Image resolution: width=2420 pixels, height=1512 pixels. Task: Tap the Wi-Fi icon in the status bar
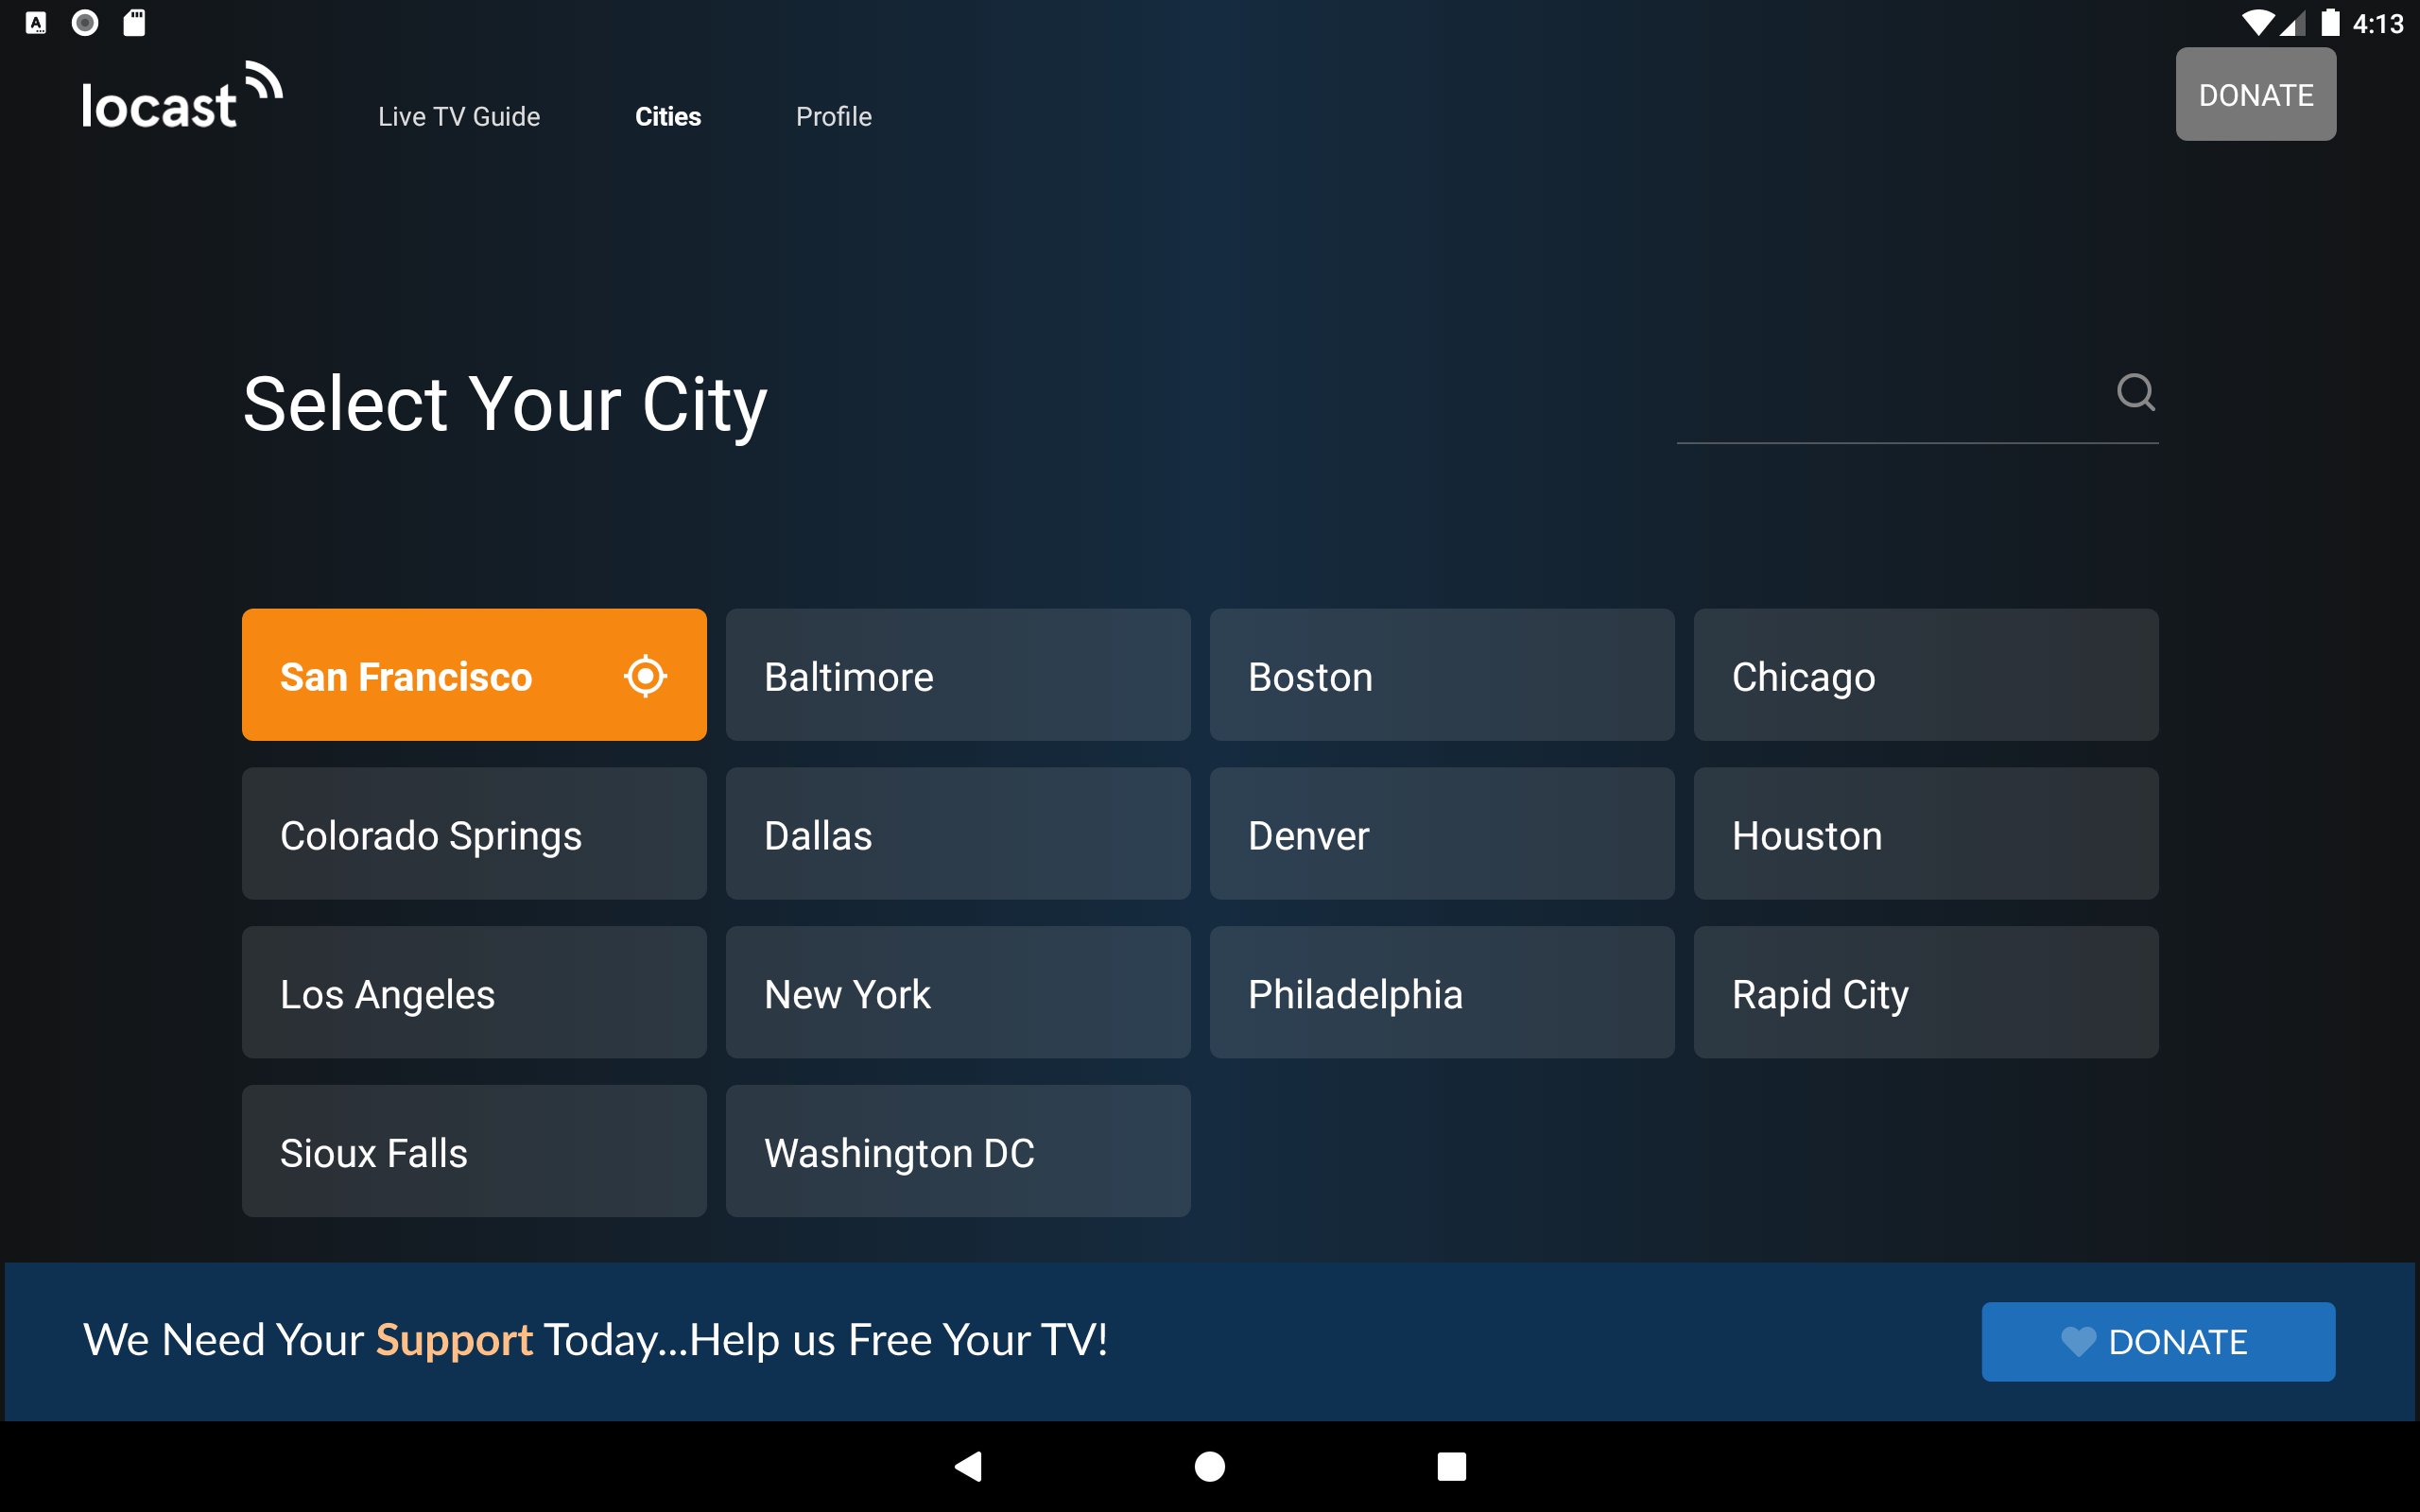point(2258,21)
